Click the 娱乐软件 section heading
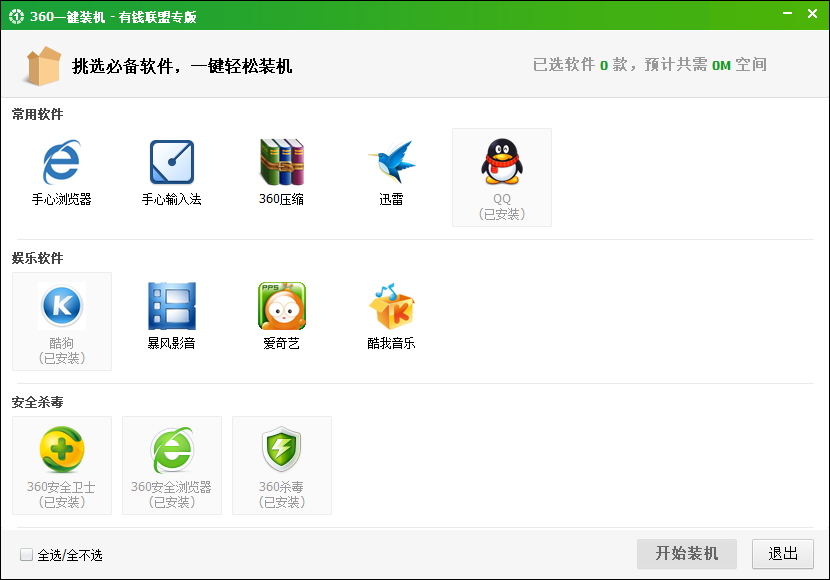 [38, 258]
